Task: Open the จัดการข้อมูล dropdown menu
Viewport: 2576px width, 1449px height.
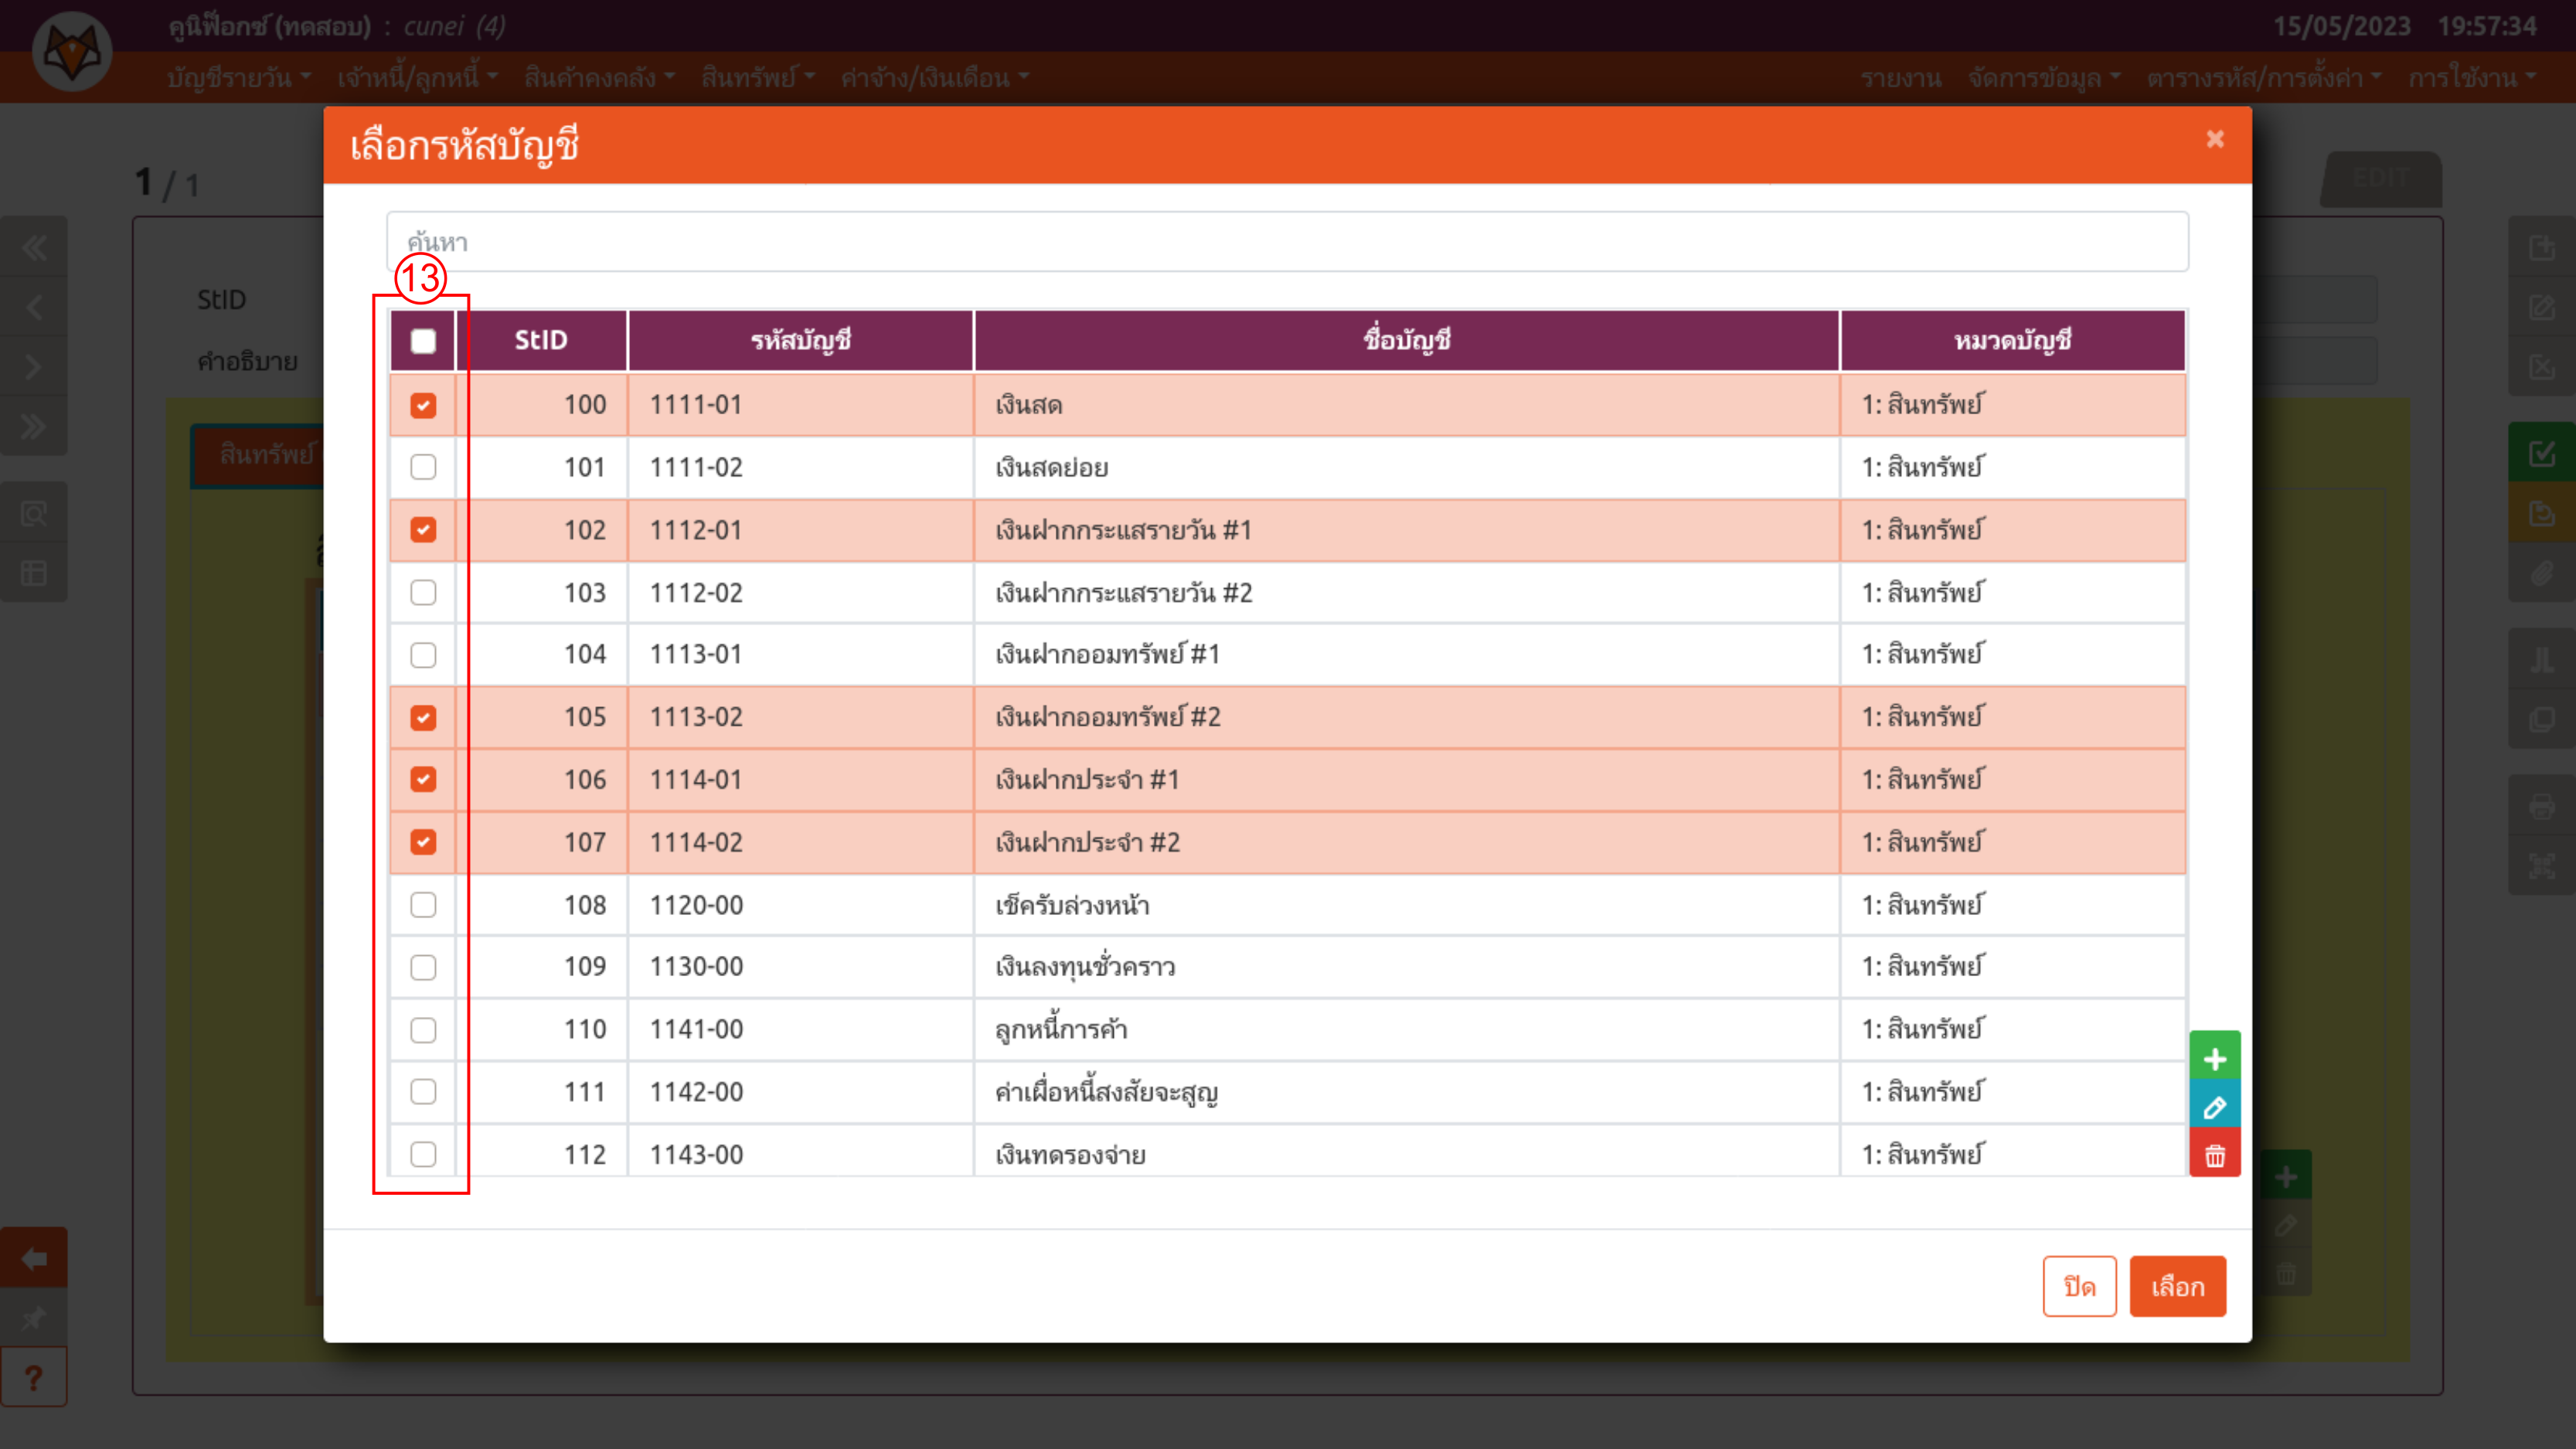Action: pyautogui.click(x=2043, y=77)
